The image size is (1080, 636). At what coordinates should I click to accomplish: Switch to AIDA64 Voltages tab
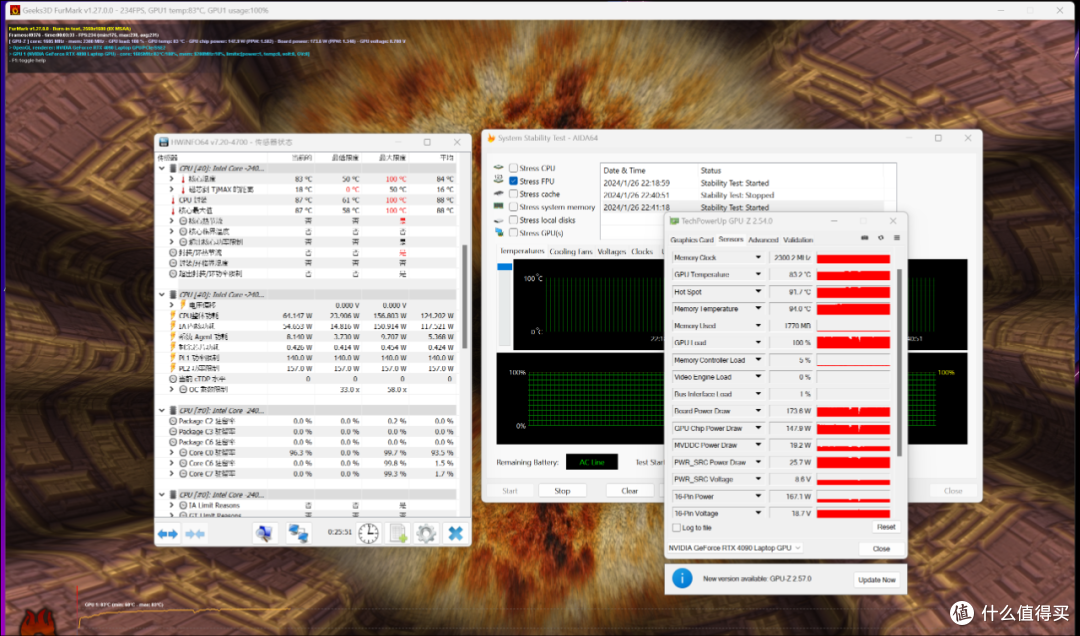(x=612, y=252)
